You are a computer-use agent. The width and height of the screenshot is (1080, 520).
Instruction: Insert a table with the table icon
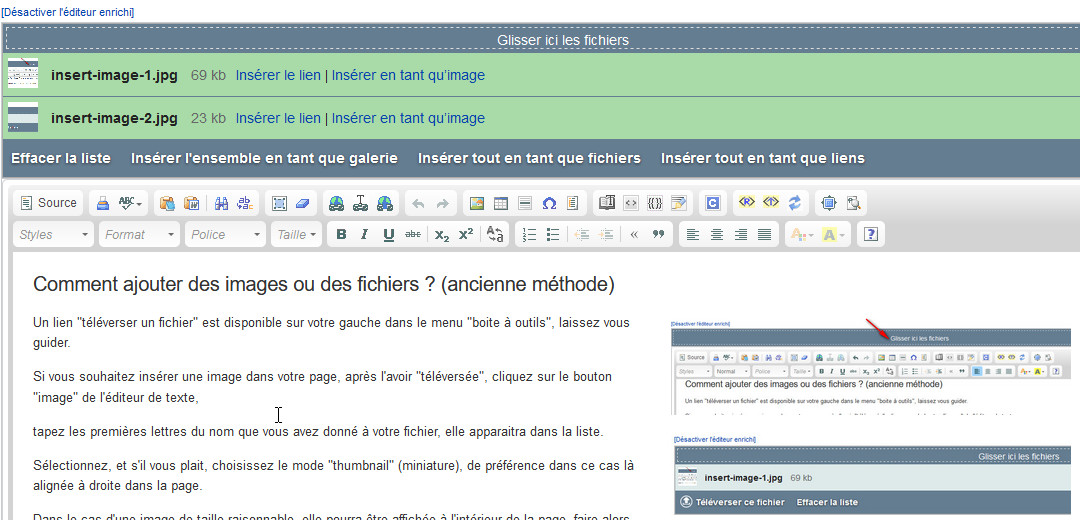501,203
